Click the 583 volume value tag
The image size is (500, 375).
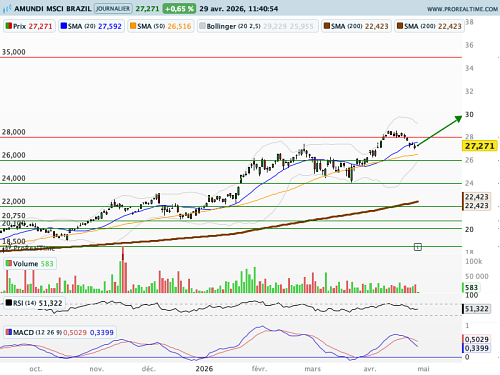click(471, 287)
